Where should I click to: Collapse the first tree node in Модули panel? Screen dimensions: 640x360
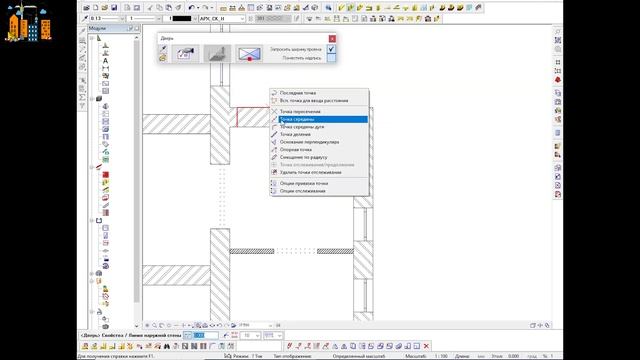[x=92, y=38]
